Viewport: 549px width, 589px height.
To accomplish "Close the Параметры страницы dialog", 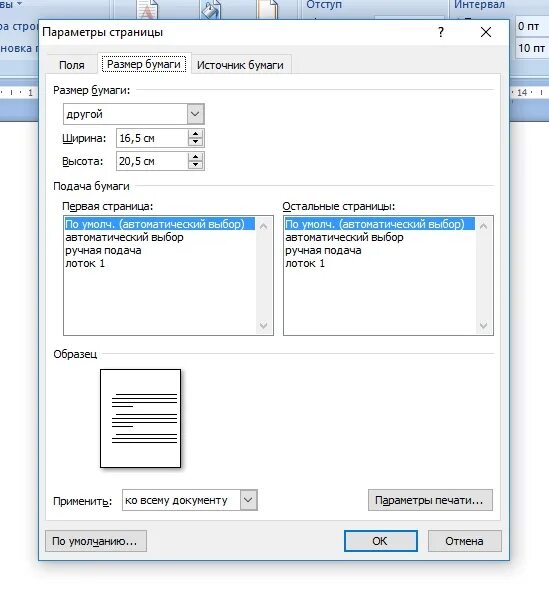I will click(486, 32).
